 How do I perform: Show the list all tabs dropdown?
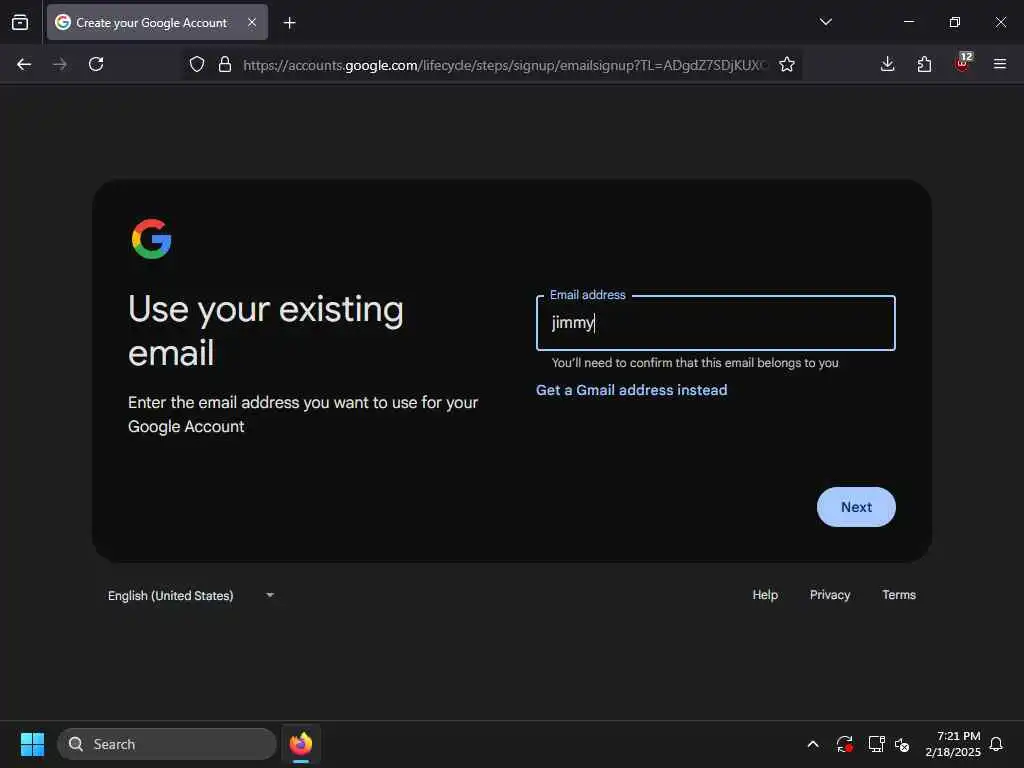click(825, 22)
